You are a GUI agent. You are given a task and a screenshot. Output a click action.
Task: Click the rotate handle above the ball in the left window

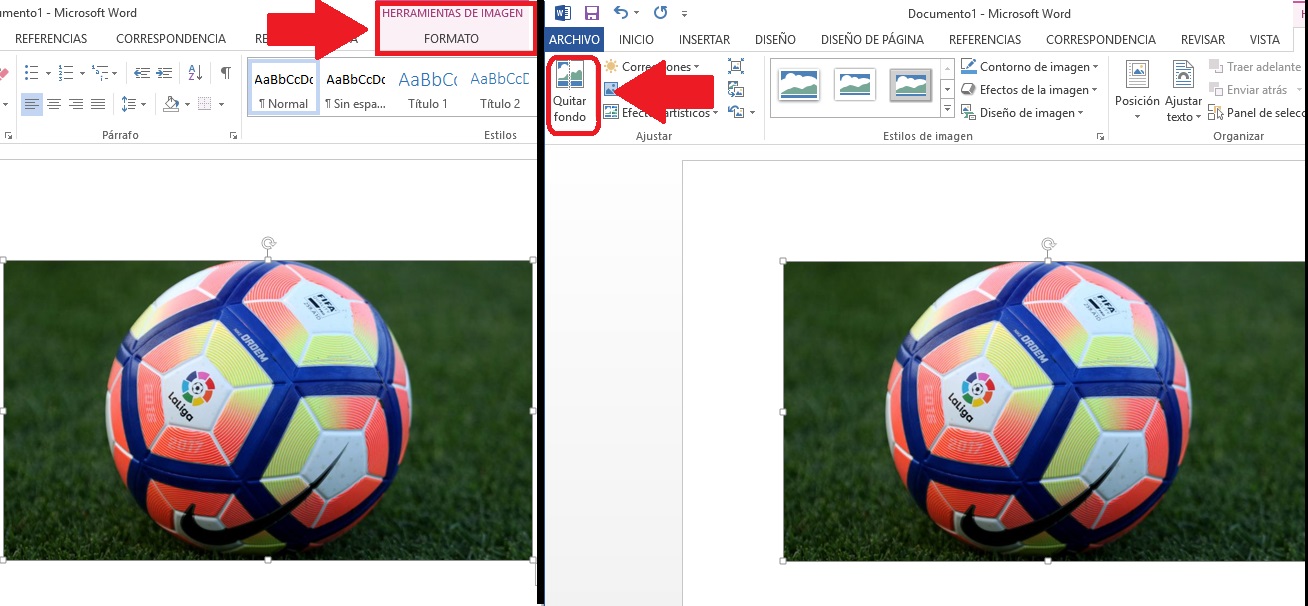pyautogui.click(x=268, y=243)
